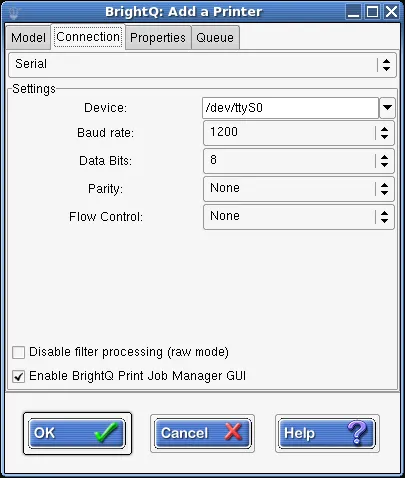Minimize the Add a Printer window
The image size is (405, 478).
353,12
